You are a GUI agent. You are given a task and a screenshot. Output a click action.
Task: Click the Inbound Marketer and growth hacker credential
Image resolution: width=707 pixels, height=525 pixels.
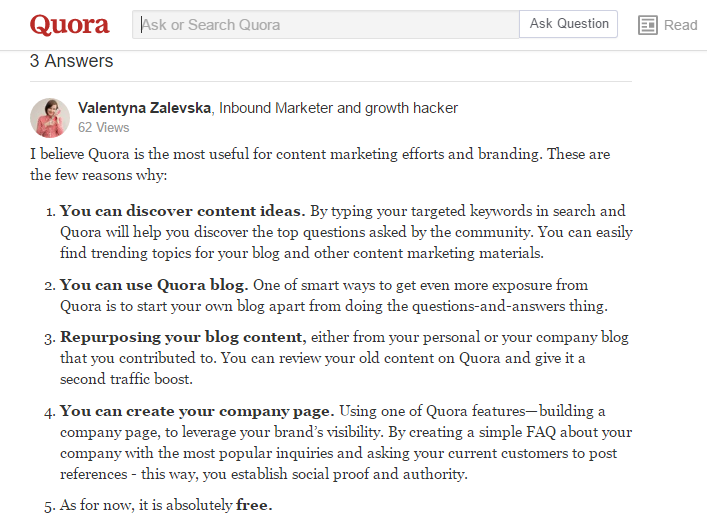coord(338,108)
